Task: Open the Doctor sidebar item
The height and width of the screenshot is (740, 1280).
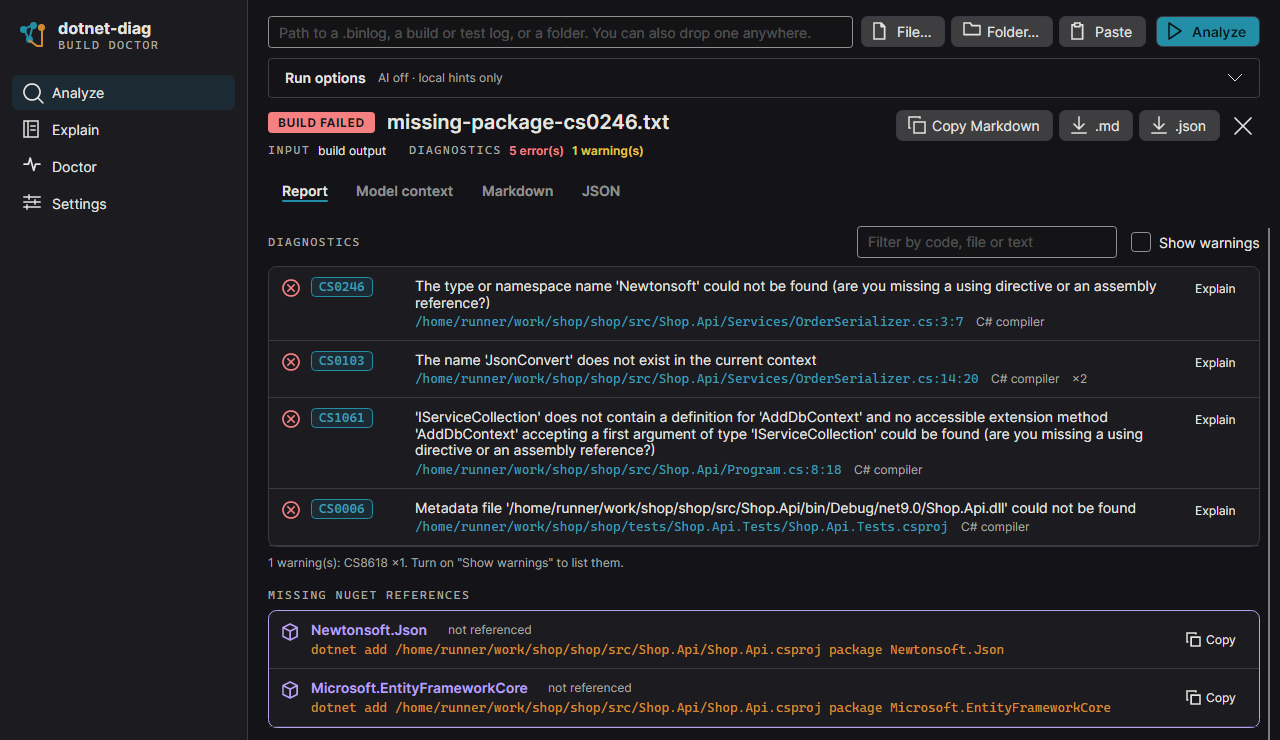Action: [x=123, y=166]
